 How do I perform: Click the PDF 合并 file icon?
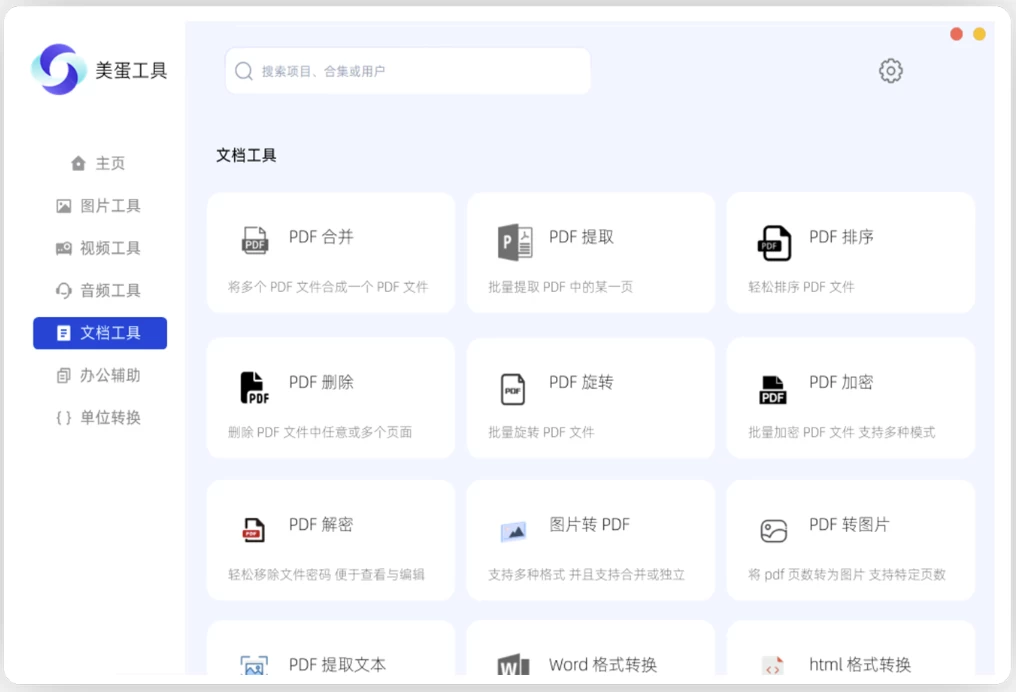click(x=255, y=240)
